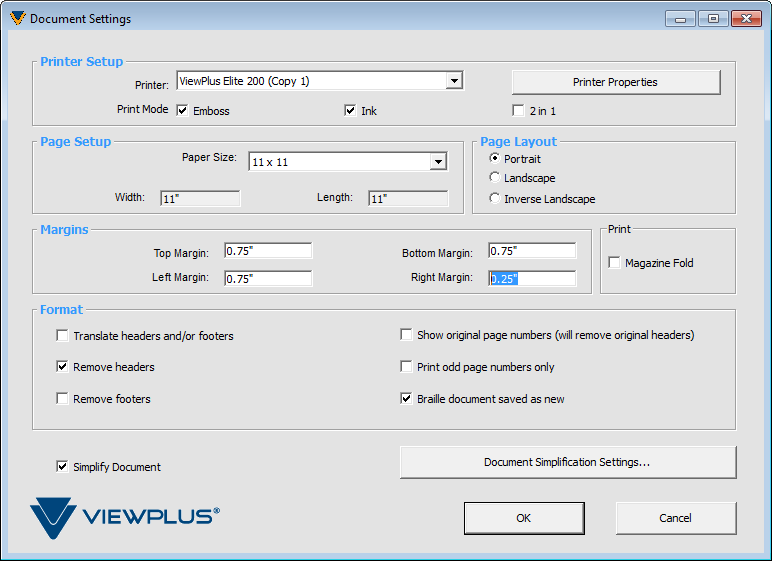Click the ViewPlus title bar app icon

click(x=17, y=18)
